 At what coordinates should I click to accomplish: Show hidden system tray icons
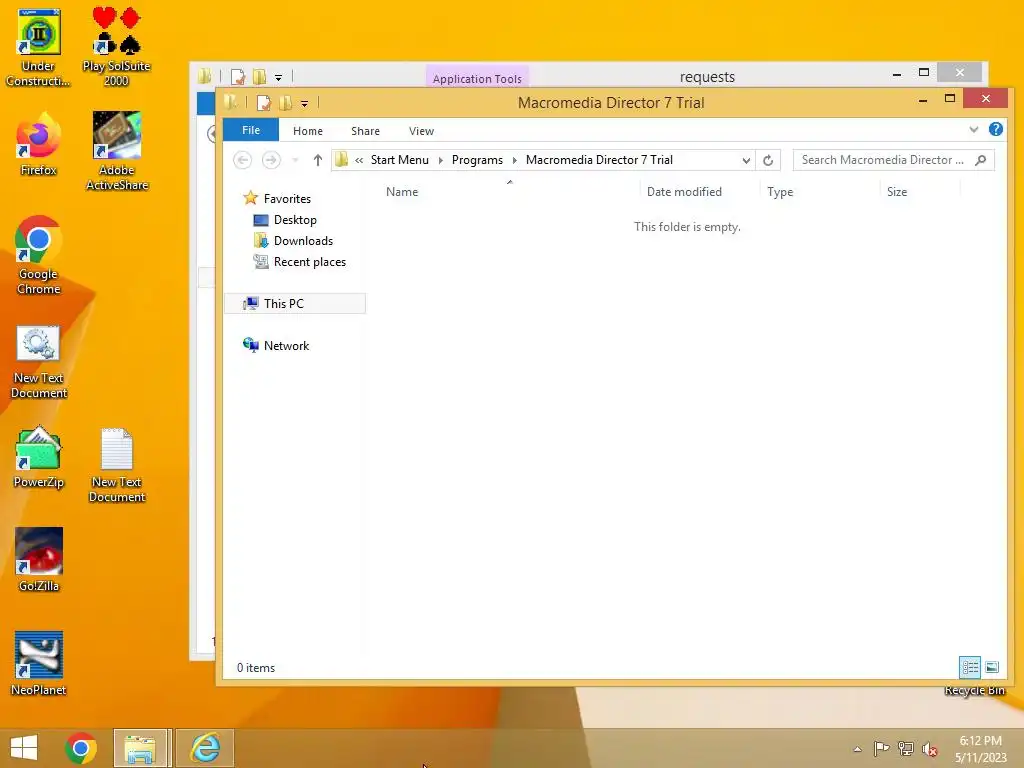(857, 749)
